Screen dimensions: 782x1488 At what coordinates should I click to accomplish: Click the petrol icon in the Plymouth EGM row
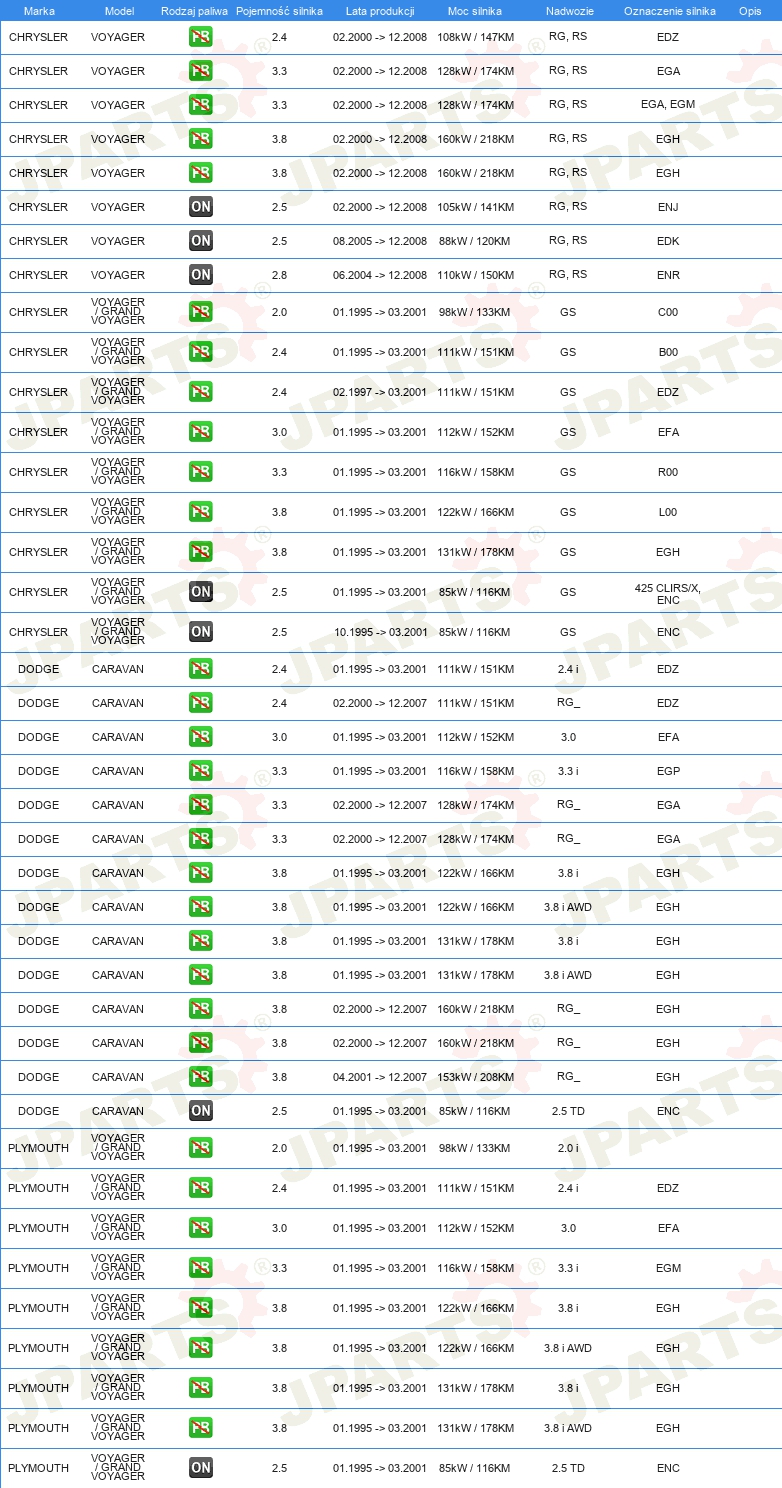201,1268
